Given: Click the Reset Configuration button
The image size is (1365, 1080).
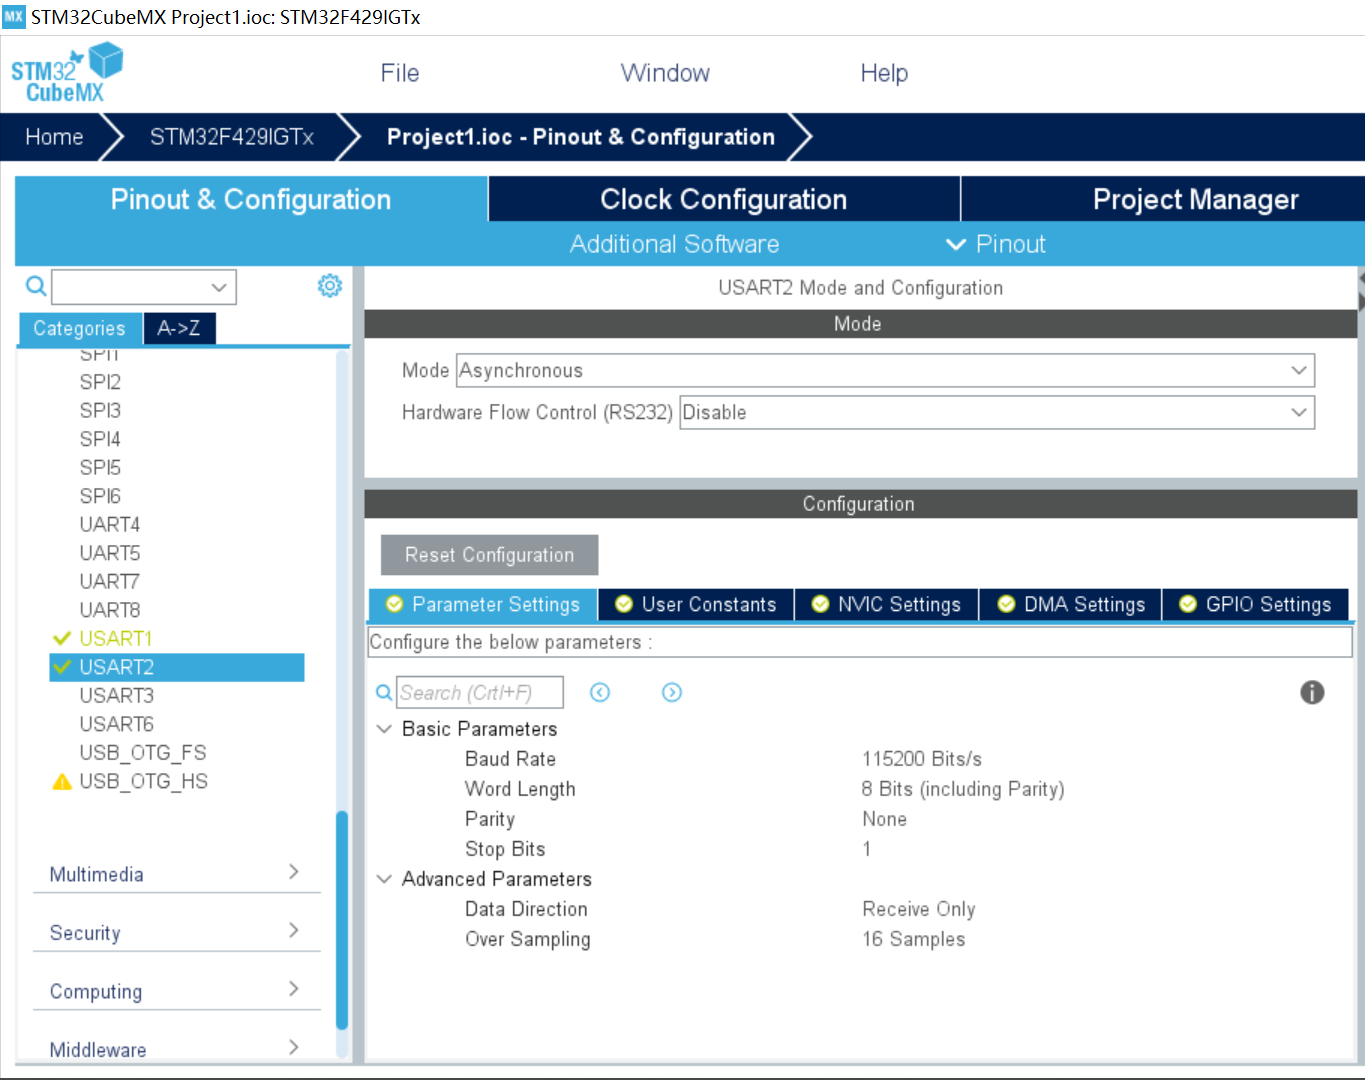Looking at the screenshot, I should tap(489, 555).
